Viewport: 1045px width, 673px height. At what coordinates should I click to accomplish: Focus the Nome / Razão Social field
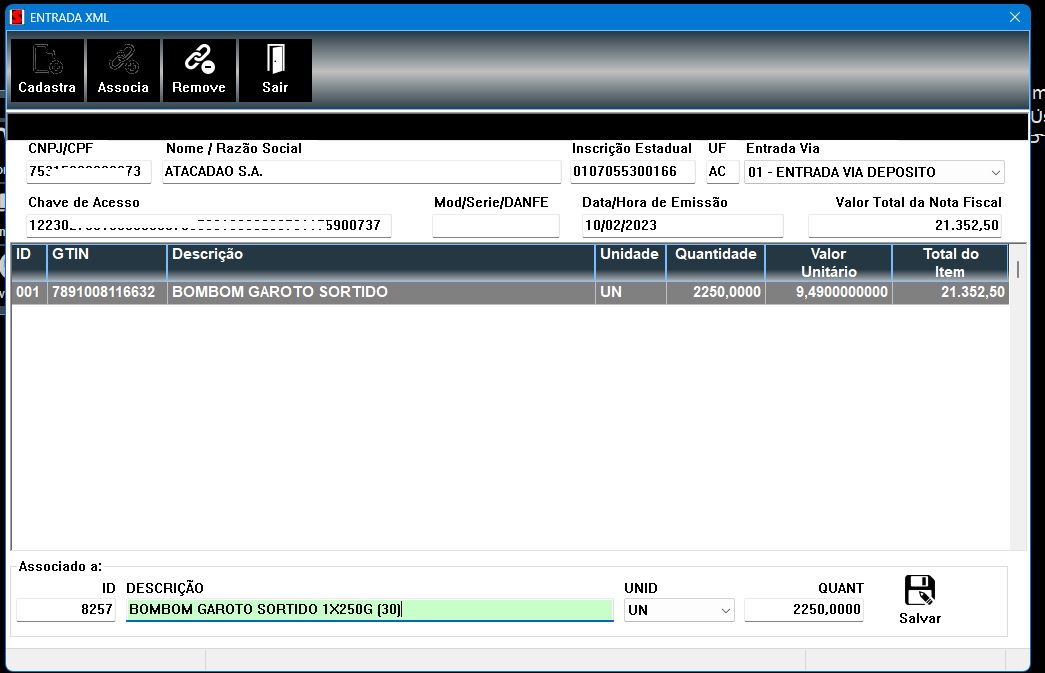[x=361, y=171]
